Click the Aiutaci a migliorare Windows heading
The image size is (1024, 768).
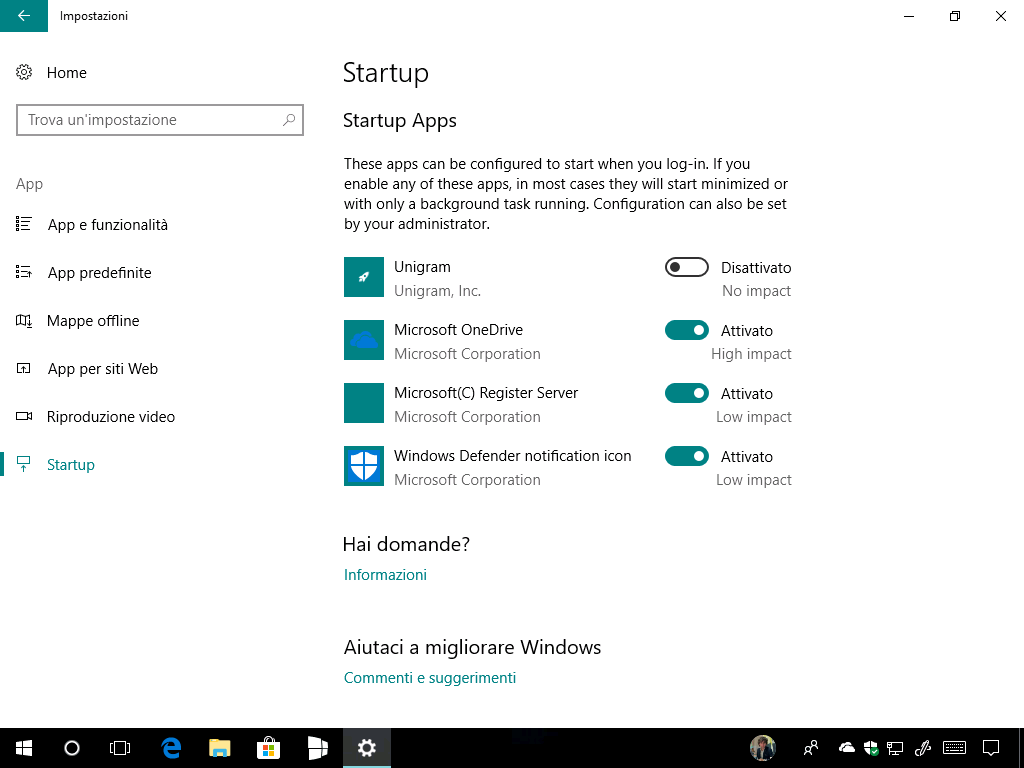coord(472,647)
